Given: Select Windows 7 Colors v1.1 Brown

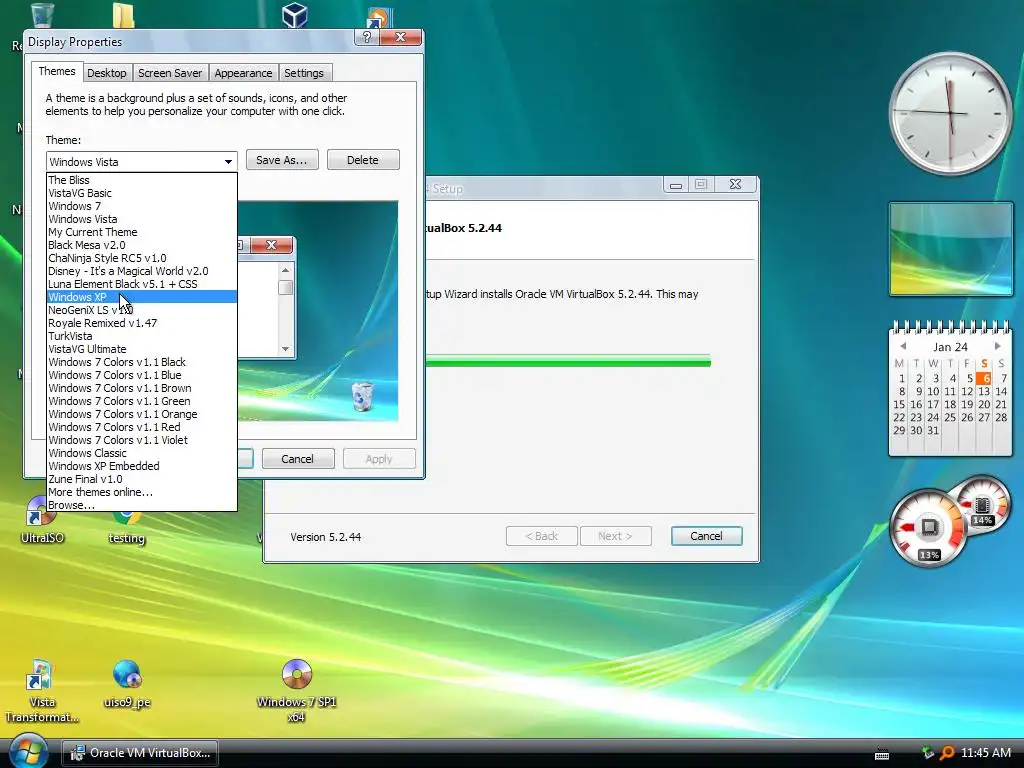Looking at the screenshot, I should point(142,388).
